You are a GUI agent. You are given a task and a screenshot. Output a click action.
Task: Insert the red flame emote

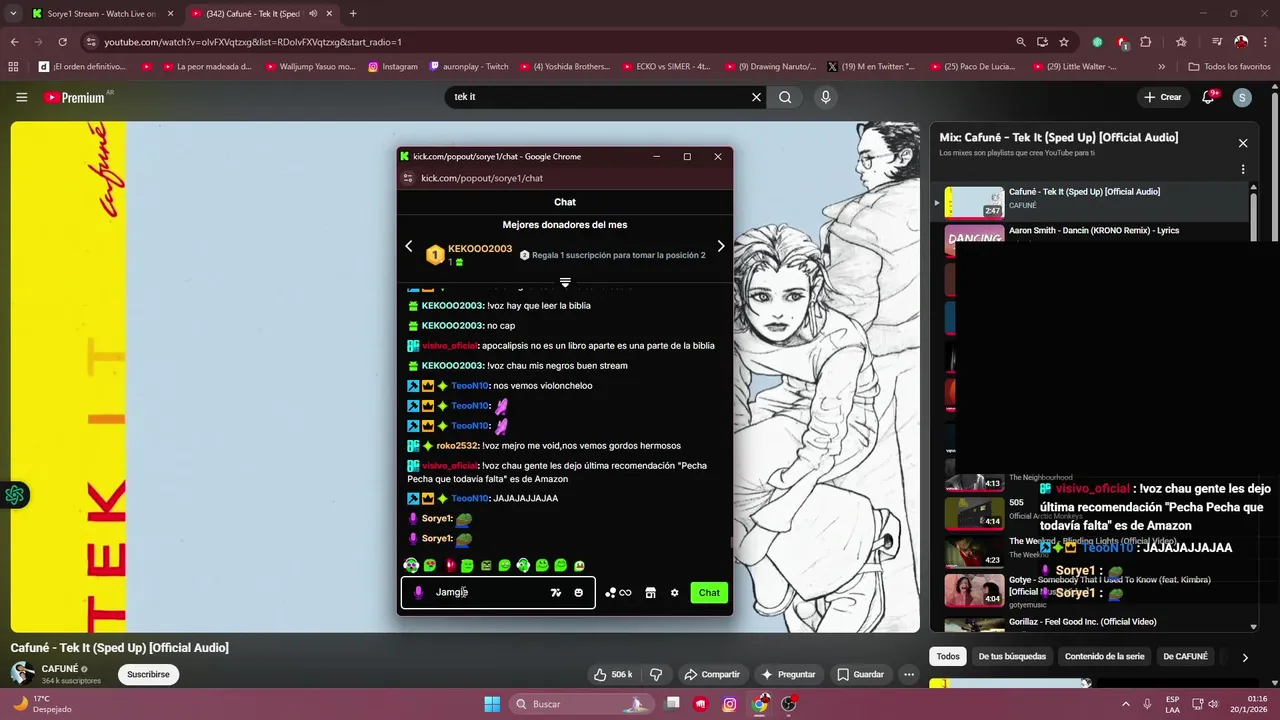coord(448,566)
